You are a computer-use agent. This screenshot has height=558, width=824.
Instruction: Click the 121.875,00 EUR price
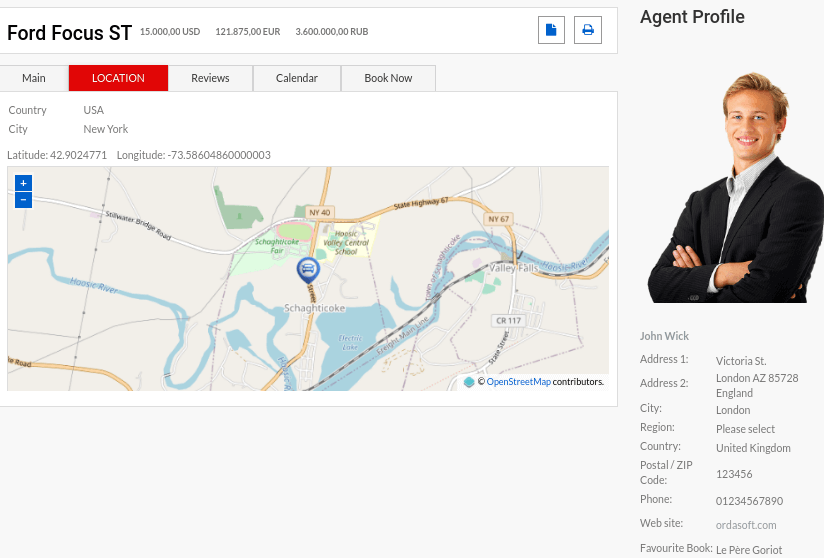pyautogui.click(x=248, y=32)
